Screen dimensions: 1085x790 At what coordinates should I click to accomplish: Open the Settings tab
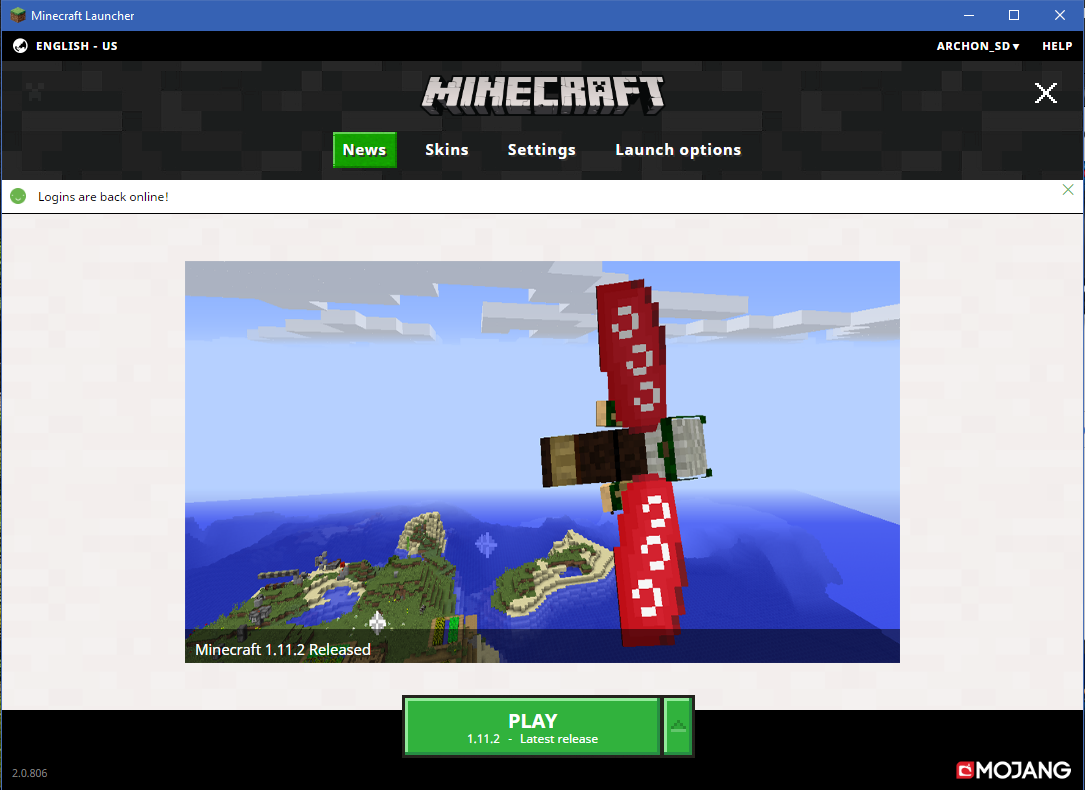(541, 150)
